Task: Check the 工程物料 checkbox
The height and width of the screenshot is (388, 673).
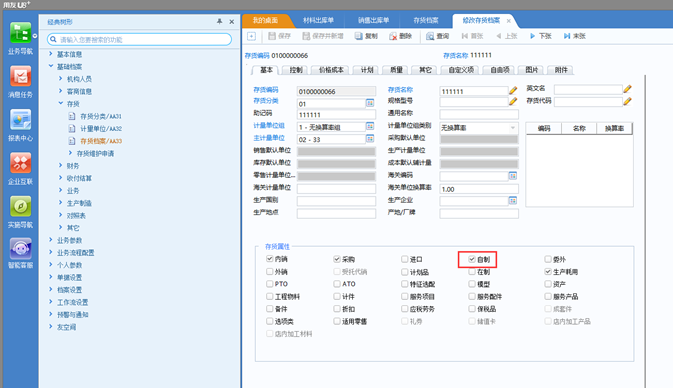Action: 270,296
